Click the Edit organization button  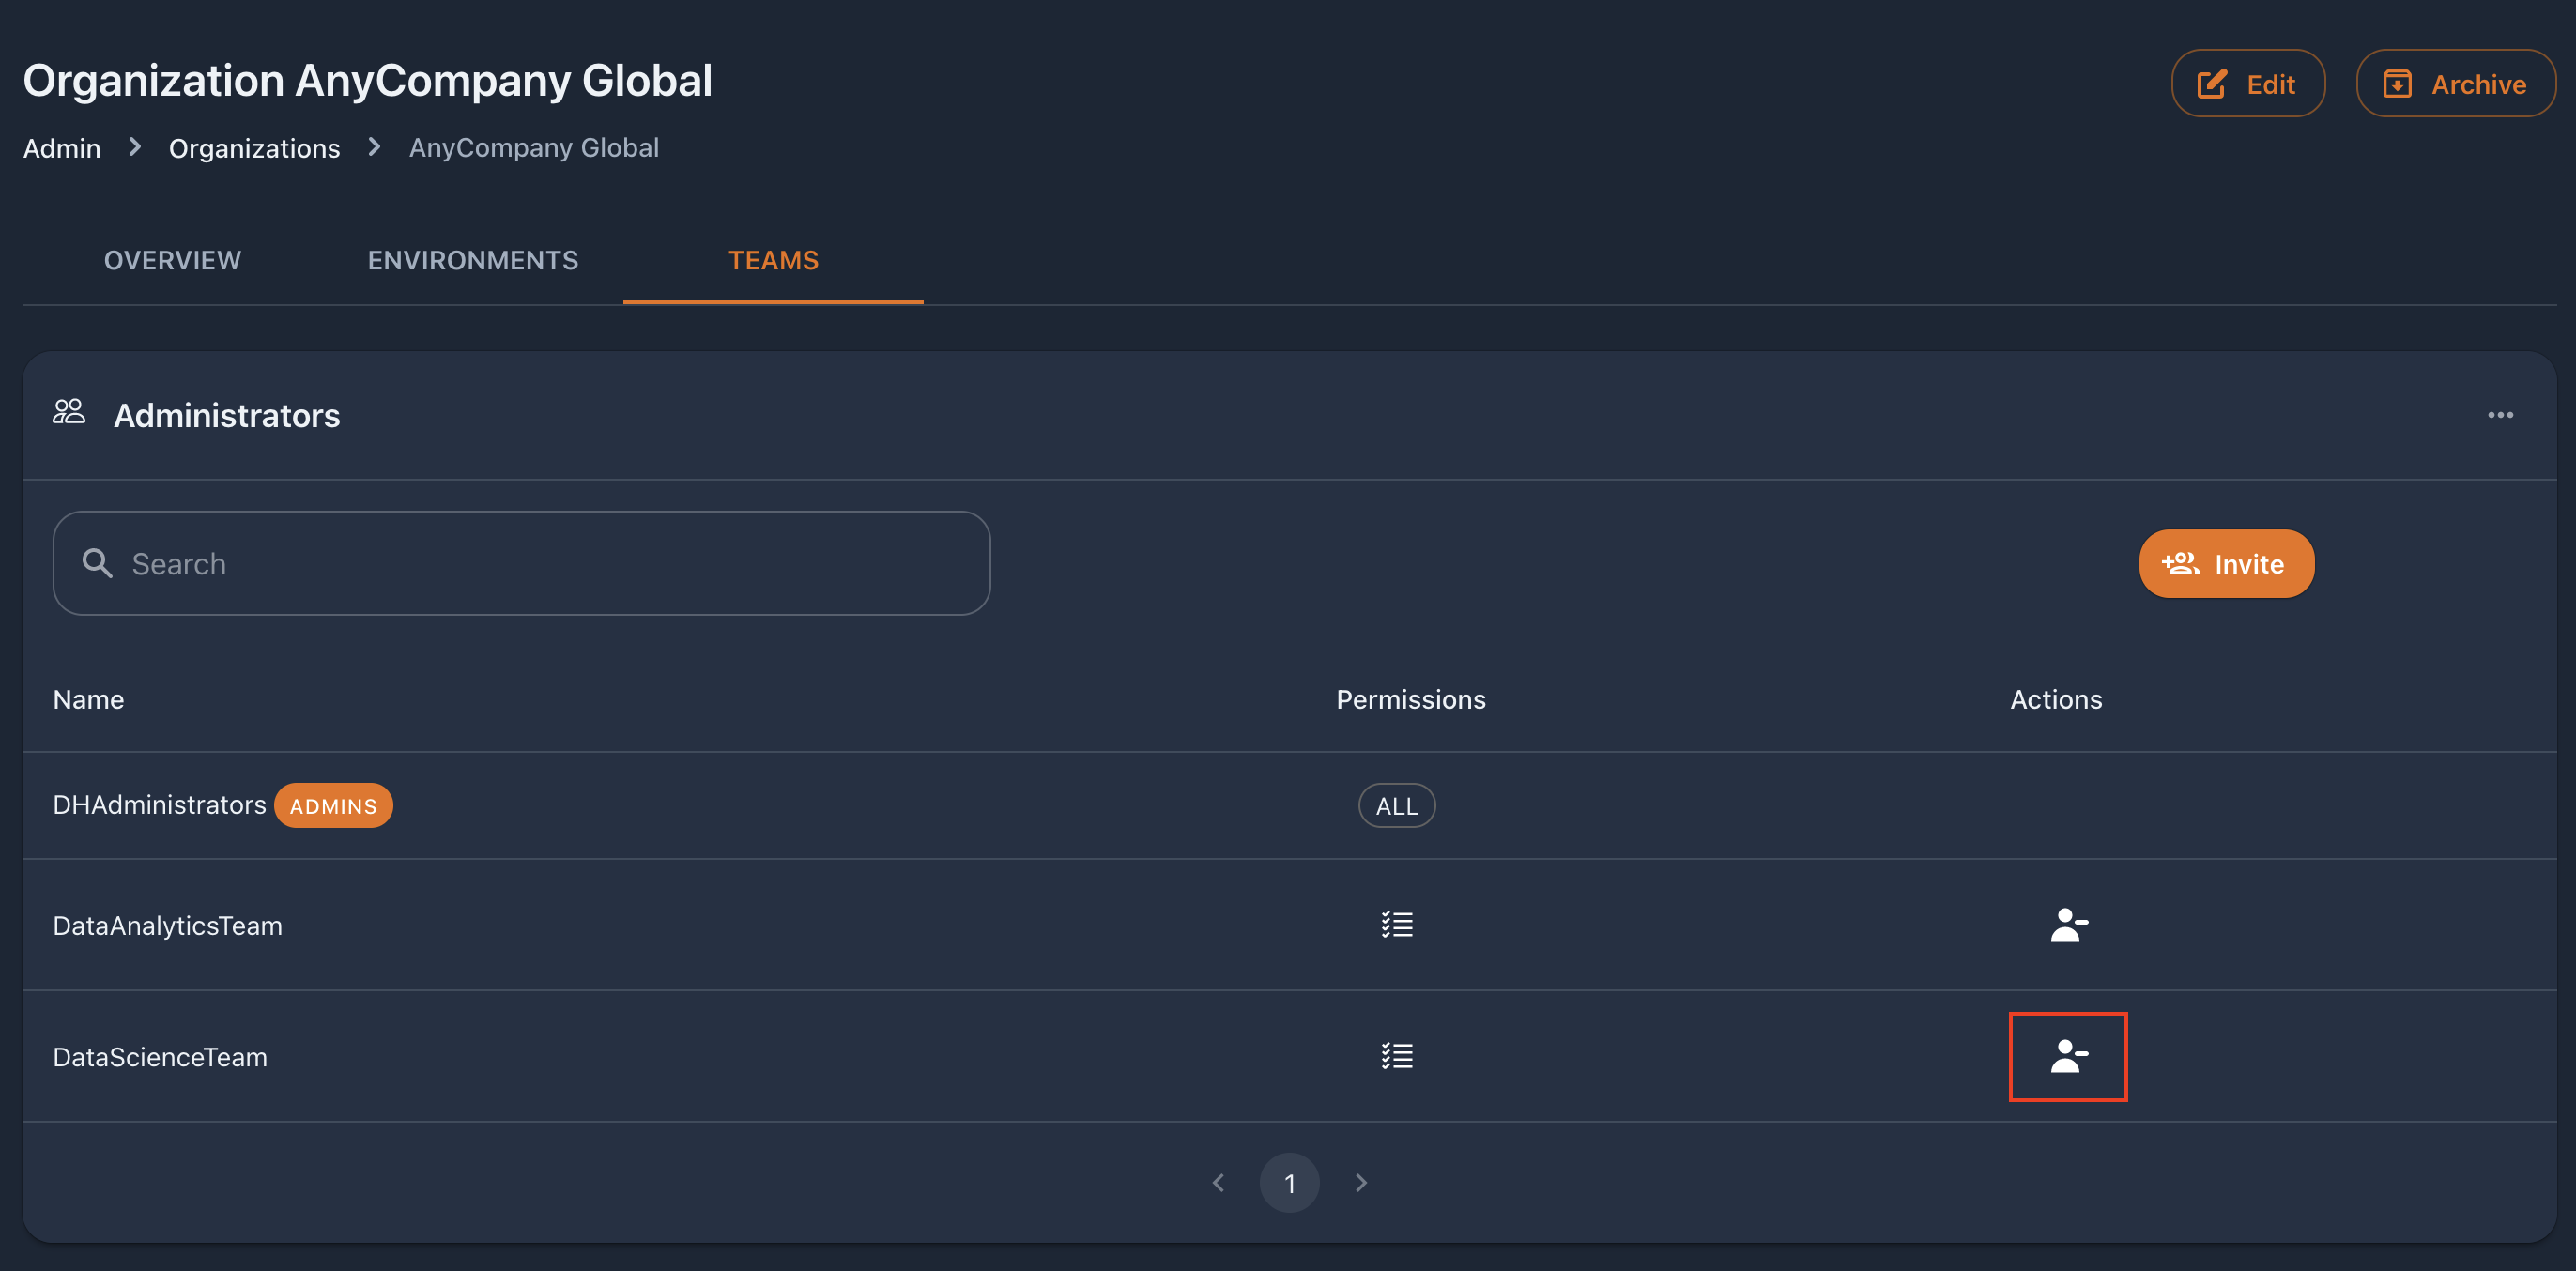click(2247, 83)
